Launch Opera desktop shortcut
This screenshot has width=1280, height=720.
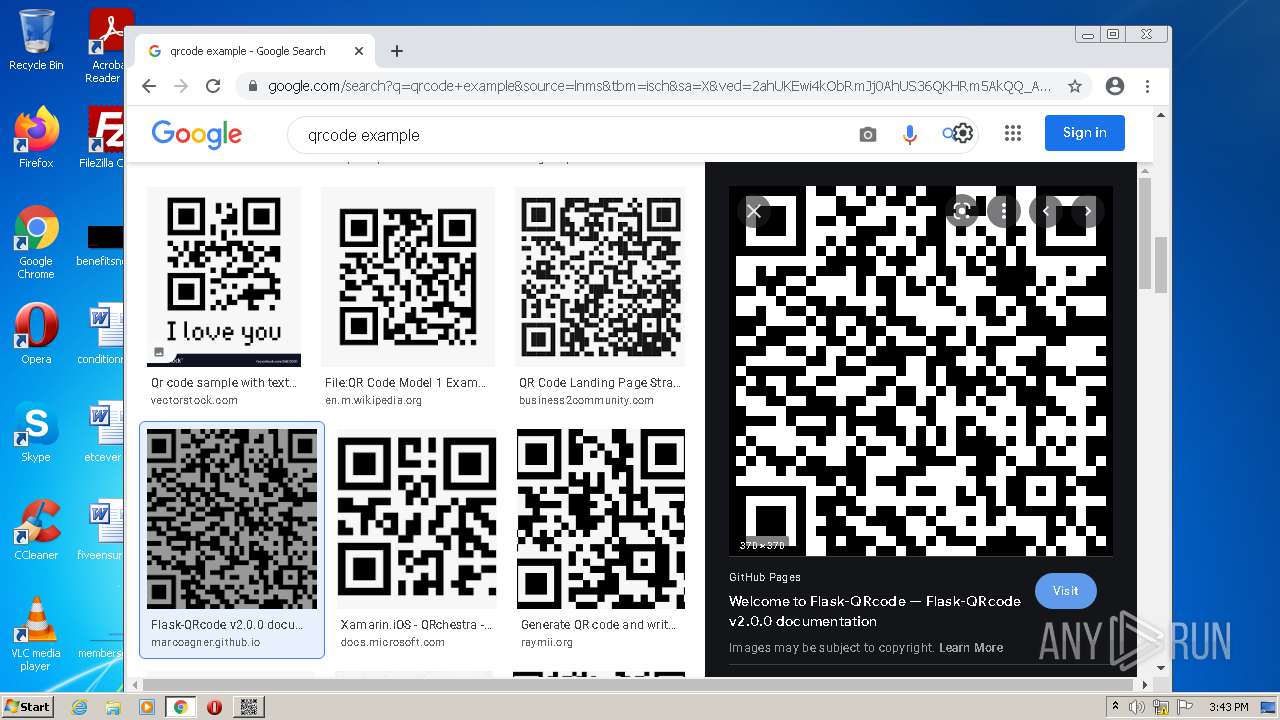click(x=36, y=334)
